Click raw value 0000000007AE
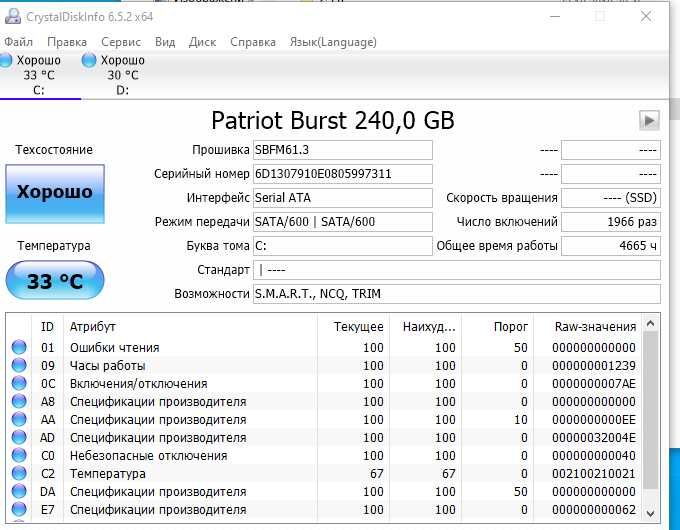This screenshot has height=530, width=680. point(594,384)
